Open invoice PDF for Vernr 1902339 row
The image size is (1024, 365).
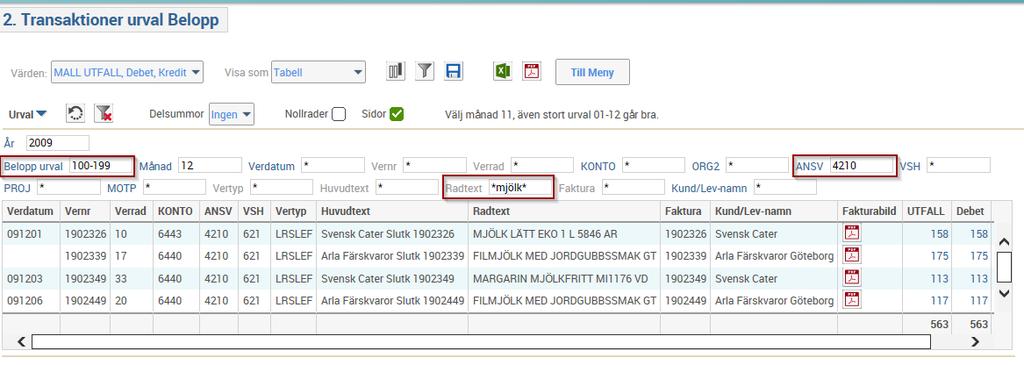coord(852,255)
